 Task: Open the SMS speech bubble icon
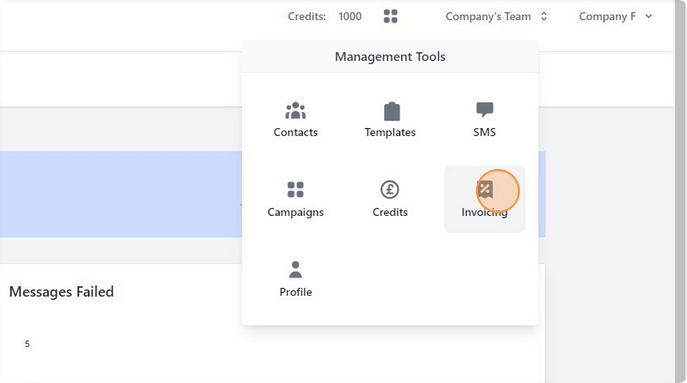tap(485, 110)
